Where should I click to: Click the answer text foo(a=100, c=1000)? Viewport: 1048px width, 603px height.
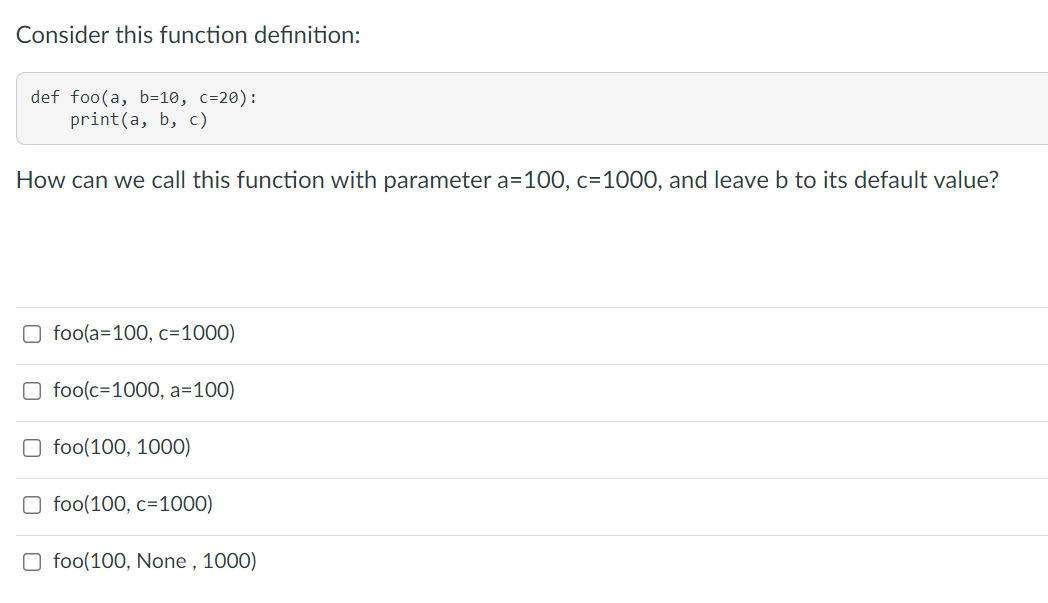(144, 333)
